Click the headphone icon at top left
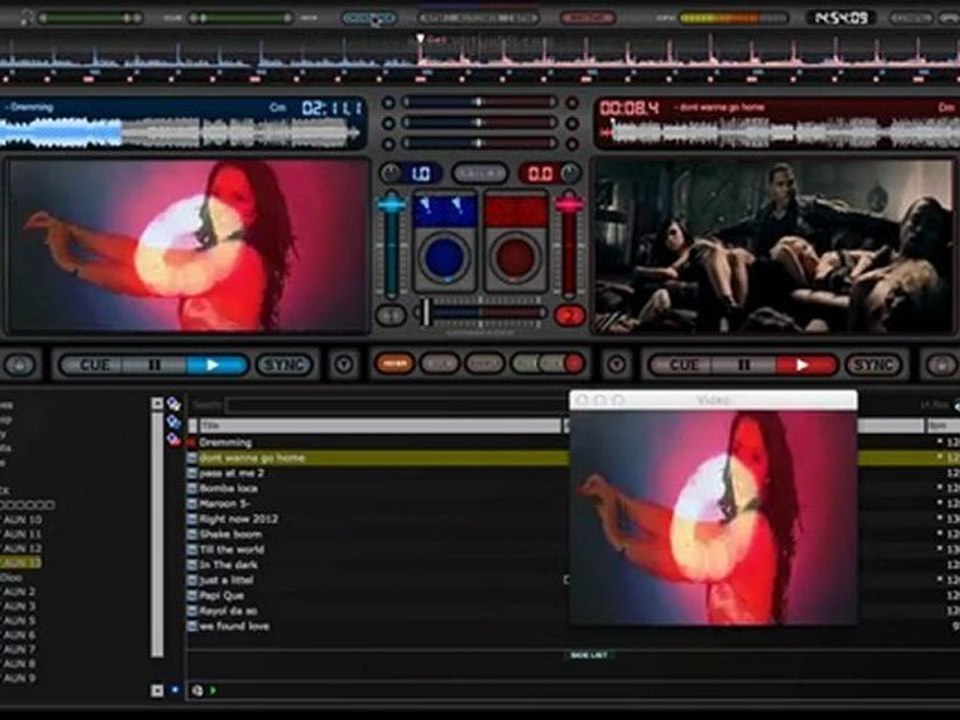 [x=26, y=18]
